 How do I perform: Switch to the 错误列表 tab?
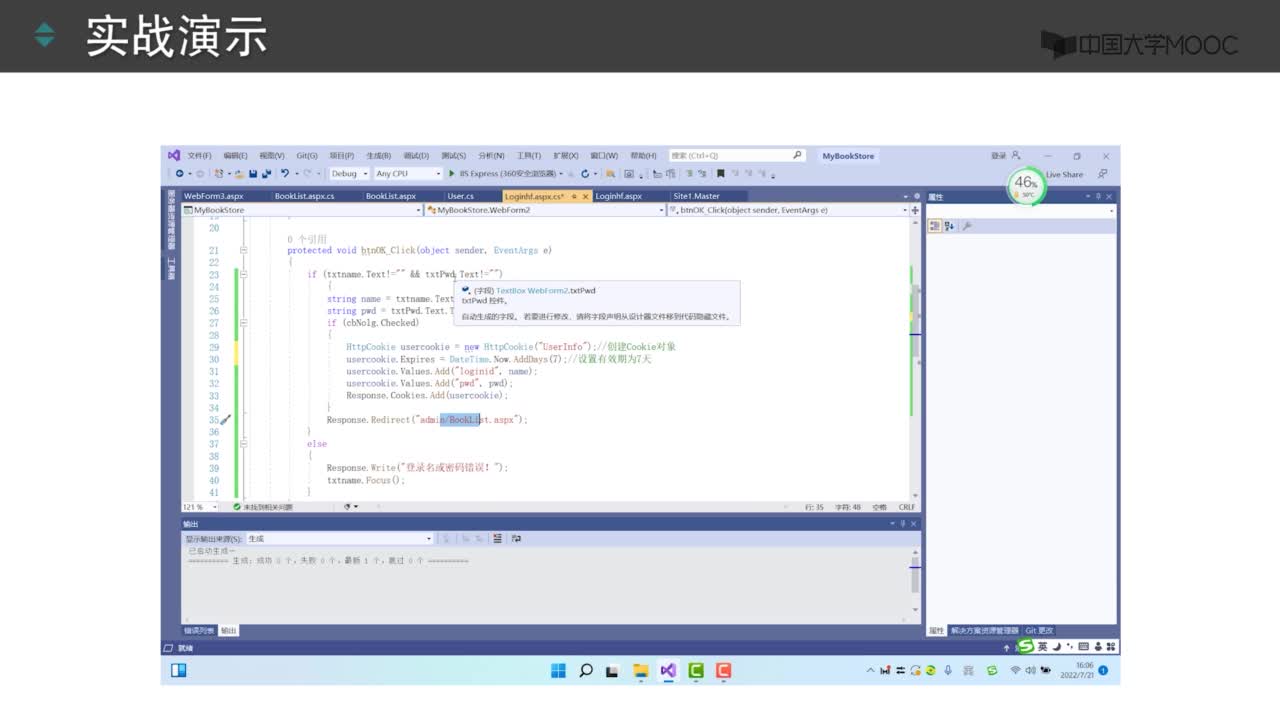(x=198, y=630)
